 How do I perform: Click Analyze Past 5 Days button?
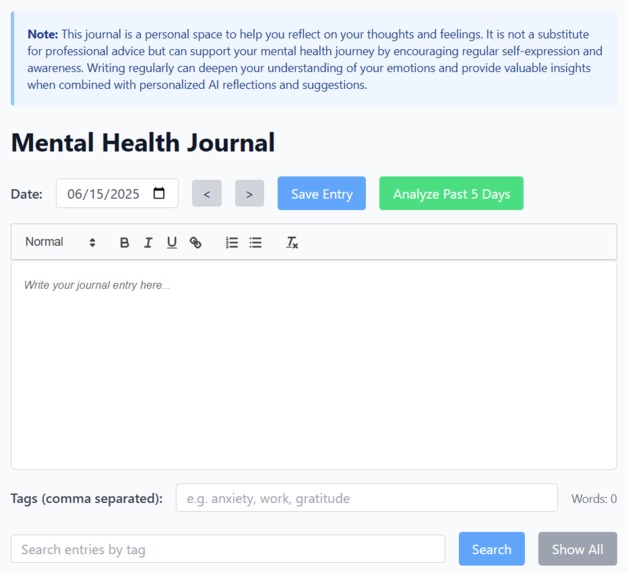click(451, 194)
